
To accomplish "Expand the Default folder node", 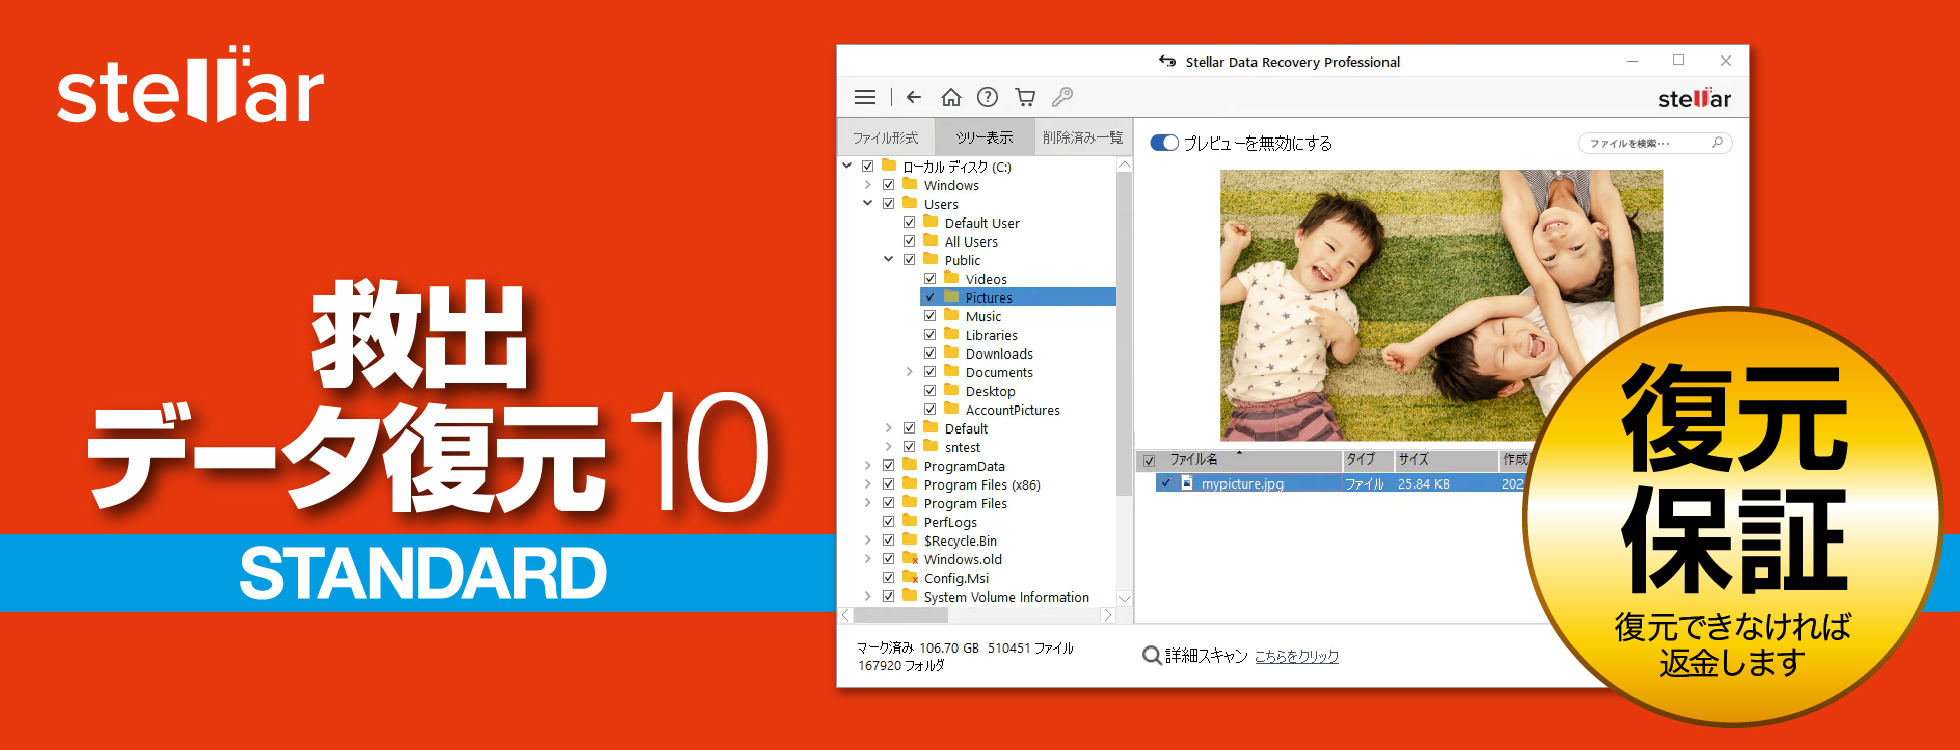I will pos(888,428).
